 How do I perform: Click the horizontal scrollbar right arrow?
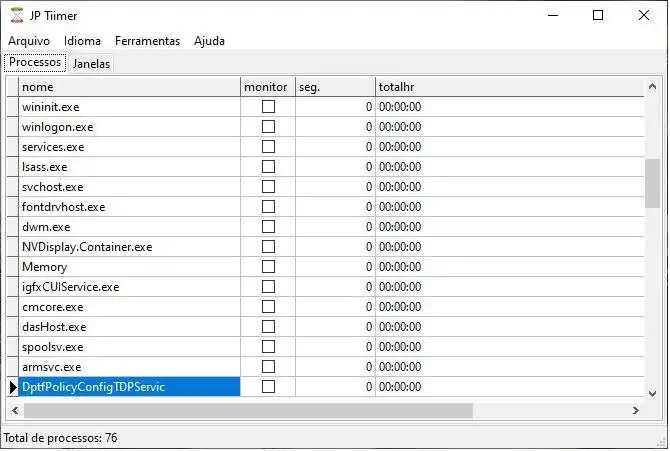coord(635,411)
